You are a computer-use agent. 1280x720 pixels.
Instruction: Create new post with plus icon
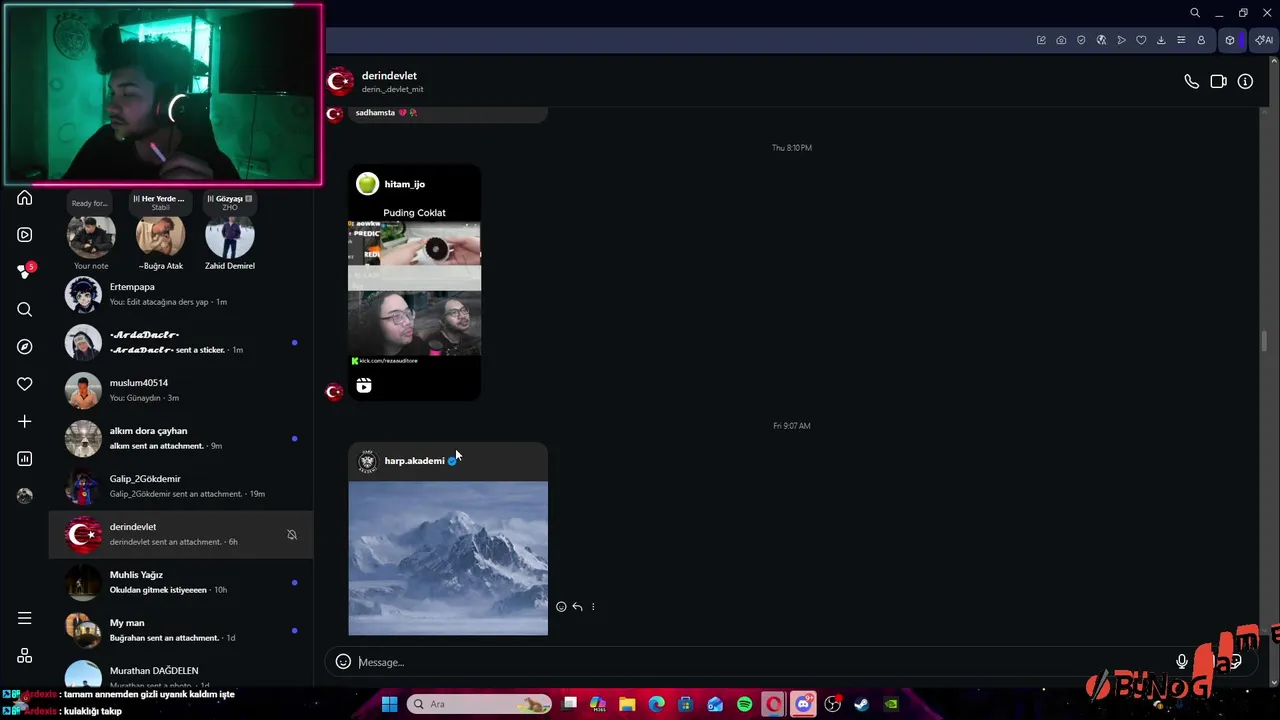point(25,422)
